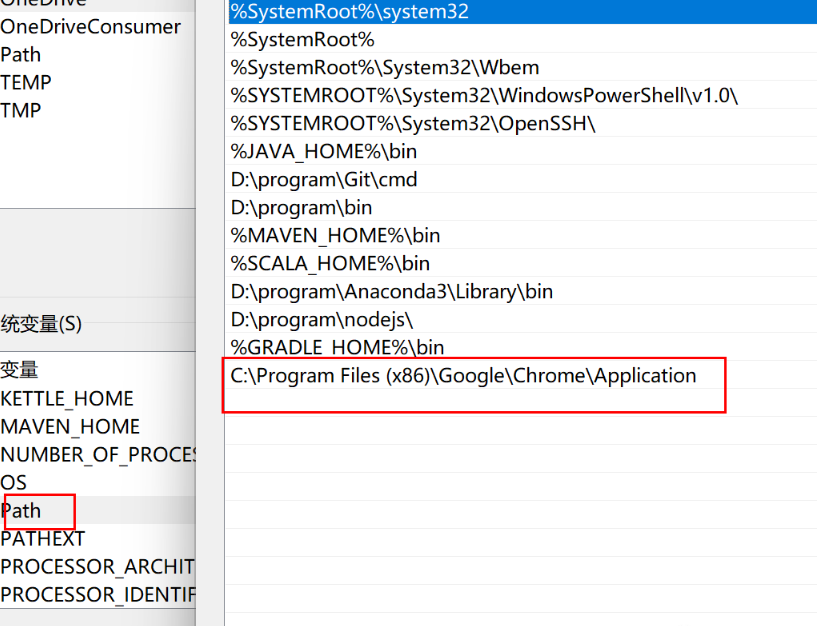This screenshot has width=817, height=626.
Task: Select the %MAVEN_HOME%\bin entry
Action: (x=523, y=236)
